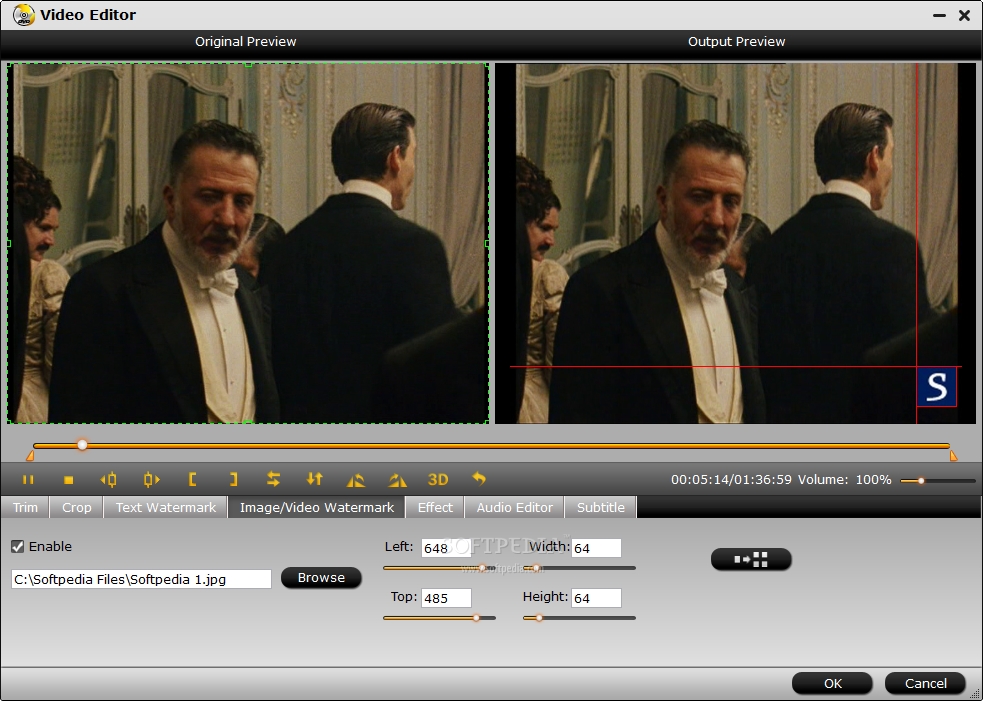Click the timeline playhead knob
The image size is (983, 701).
pos(82,445)
